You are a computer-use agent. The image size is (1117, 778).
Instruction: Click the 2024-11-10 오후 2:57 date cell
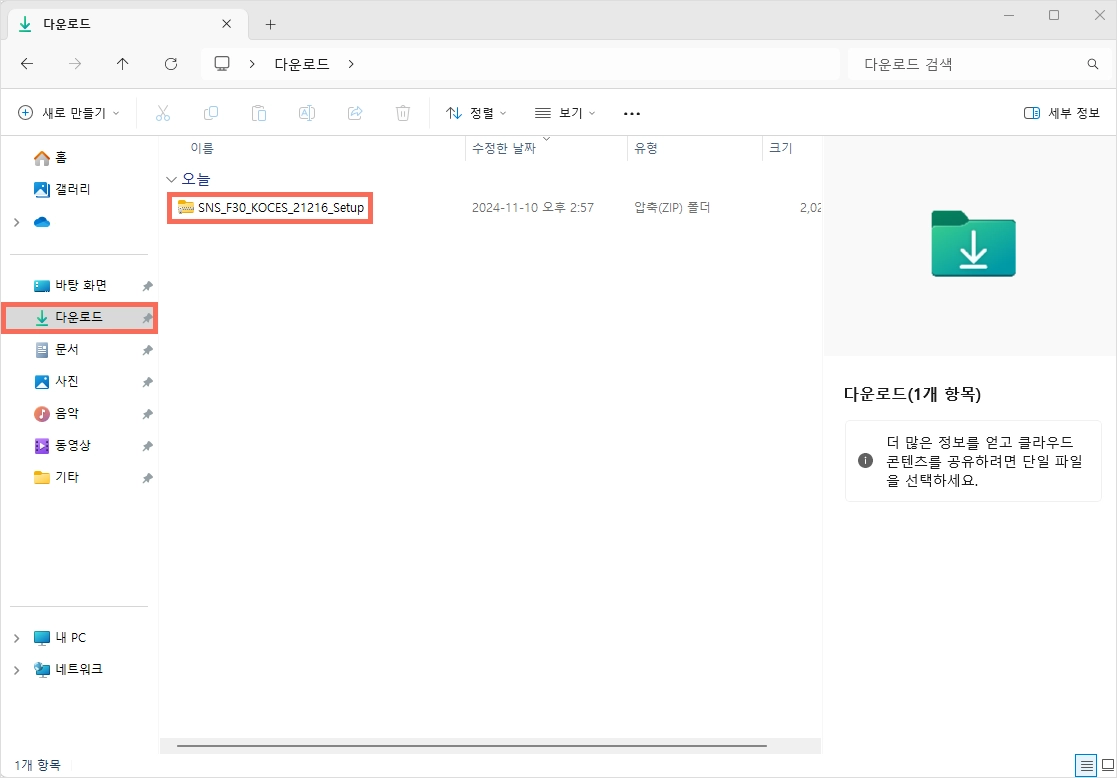533,208
